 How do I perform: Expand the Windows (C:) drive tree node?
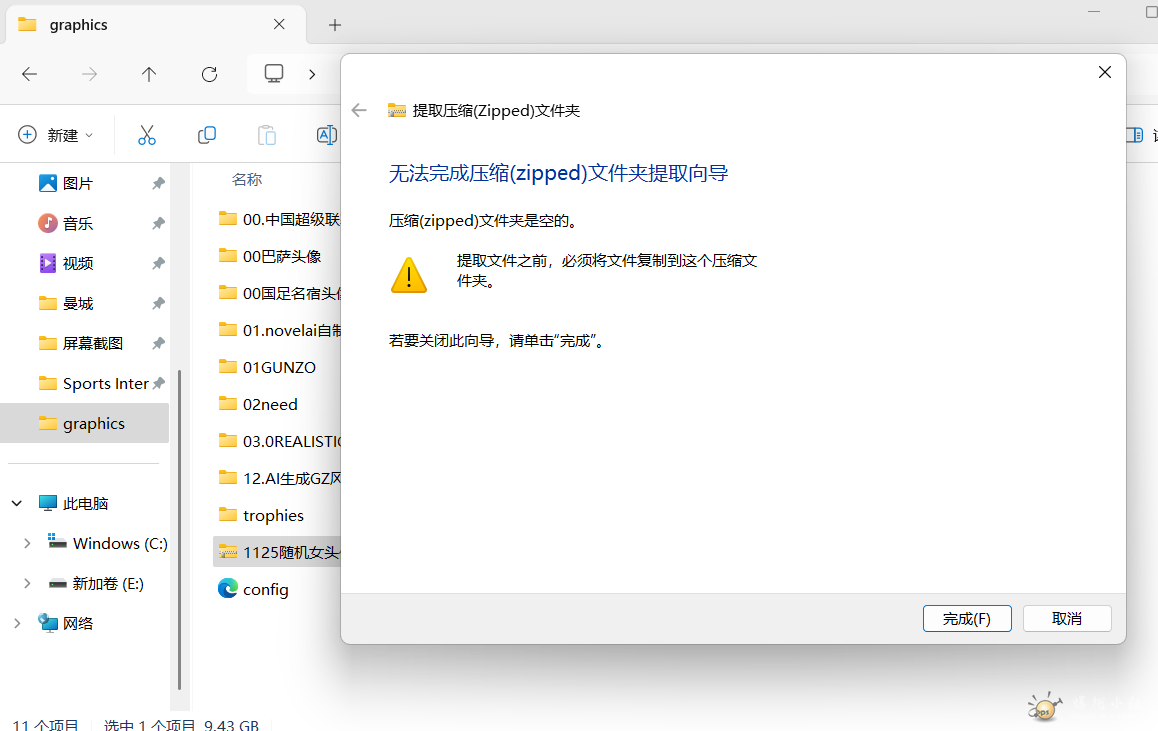pyautogui.click(x=27, y=544)
